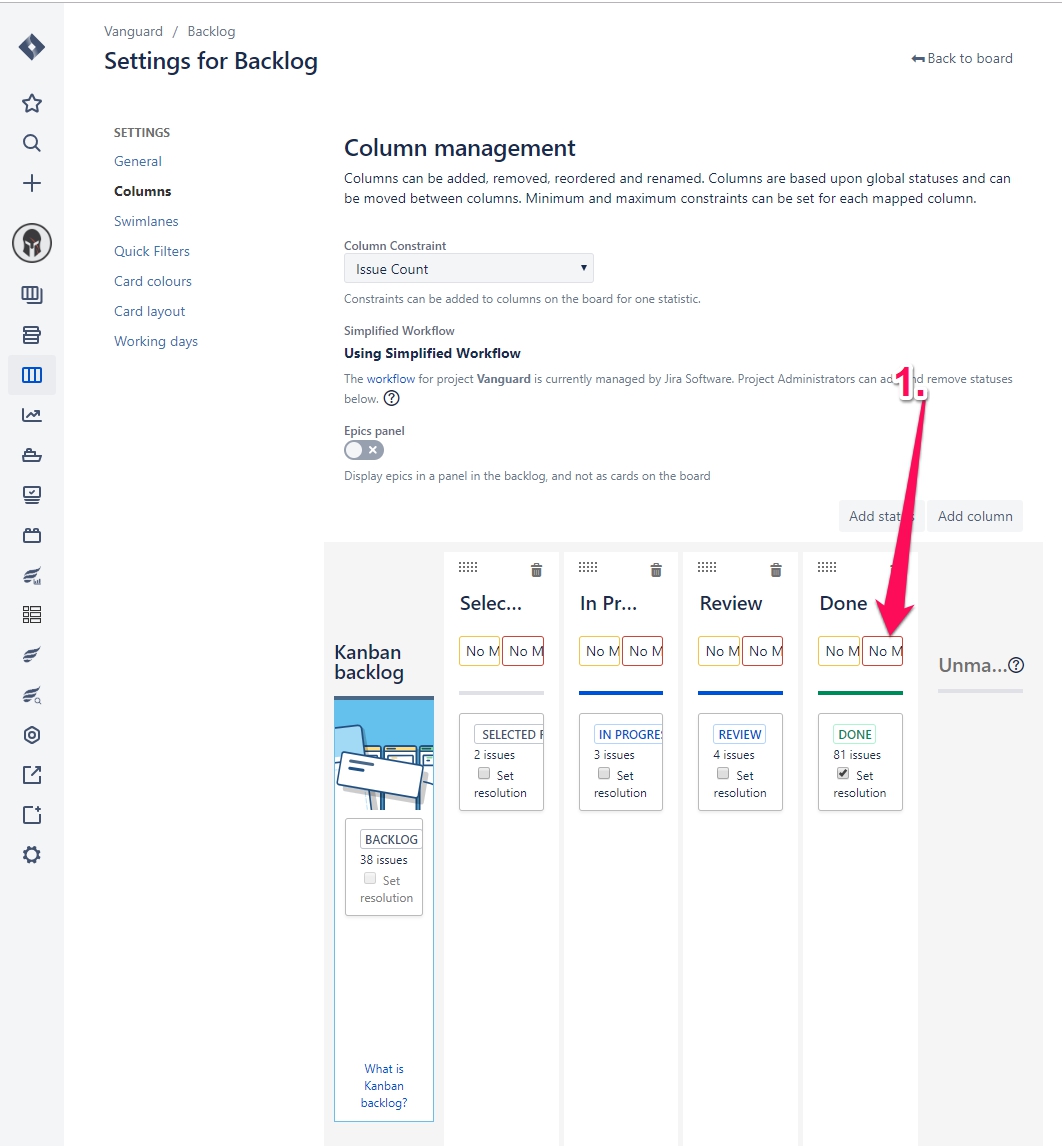Open project settings gear icon
The image size is (1062, 1146).
(x=31, y=854)
